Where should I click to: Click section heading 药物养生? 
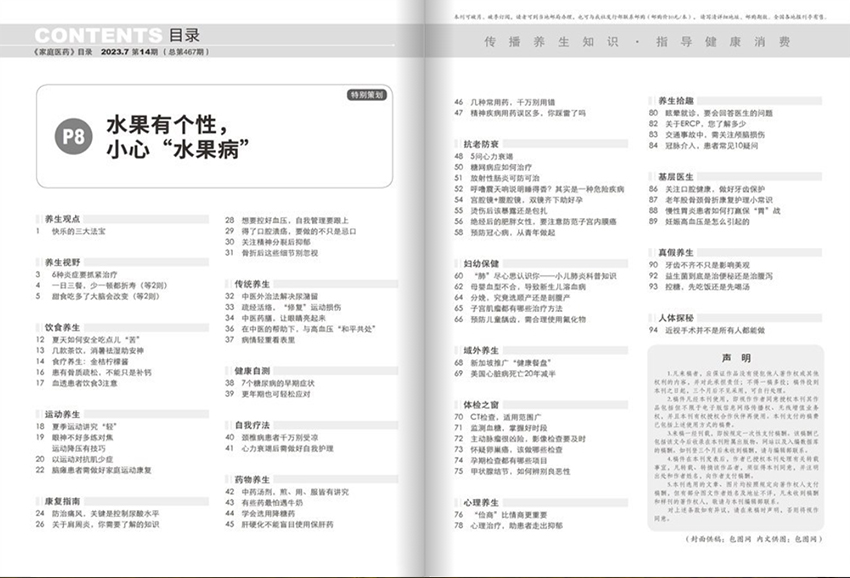coord(253,479)
